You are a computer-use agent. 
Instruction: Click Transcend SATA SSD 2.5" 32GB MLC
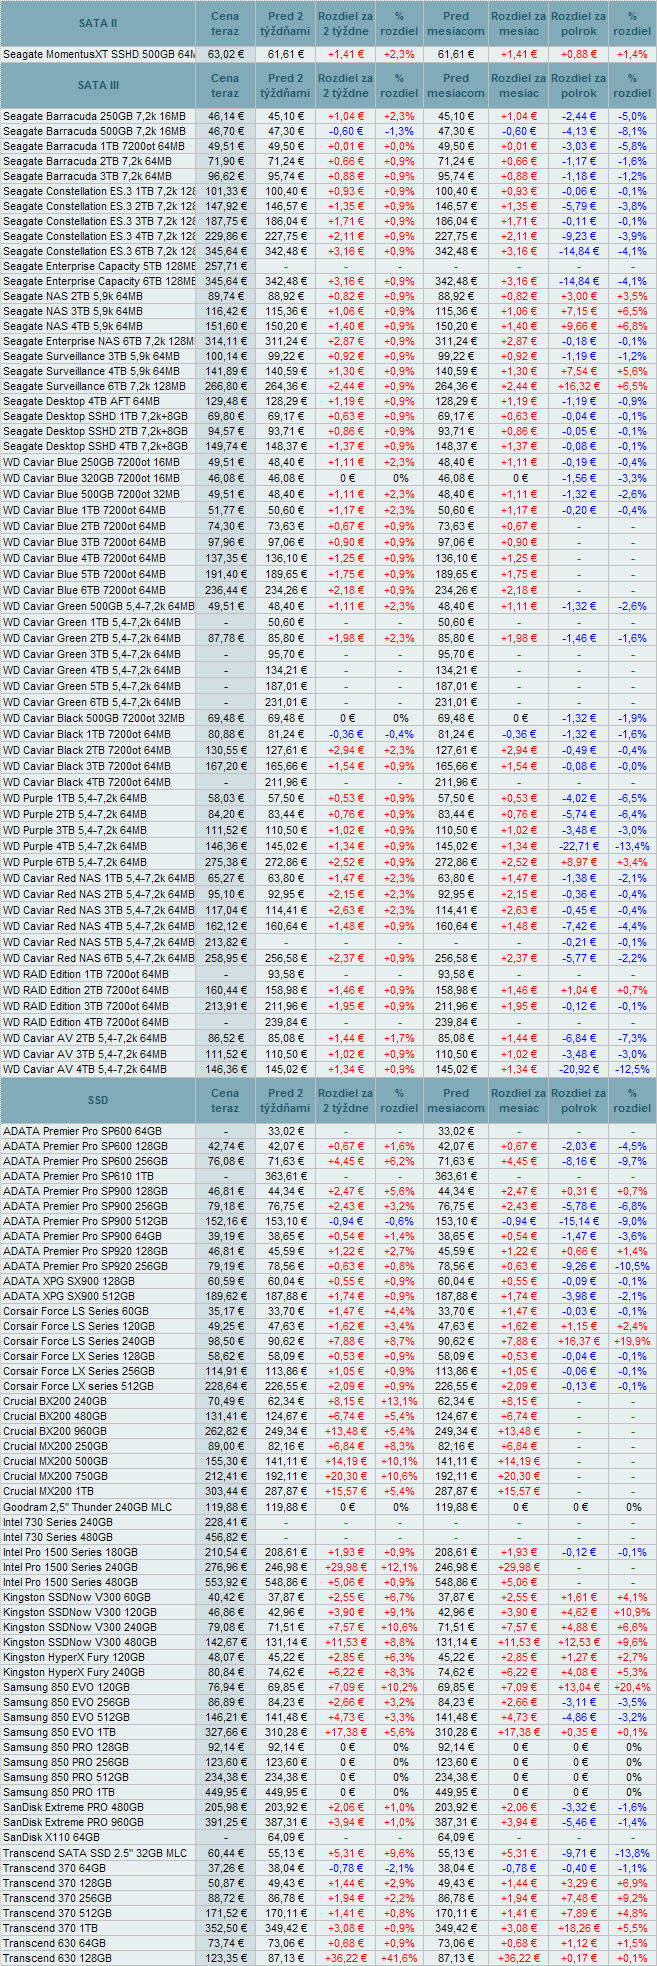pos(95,1853)
